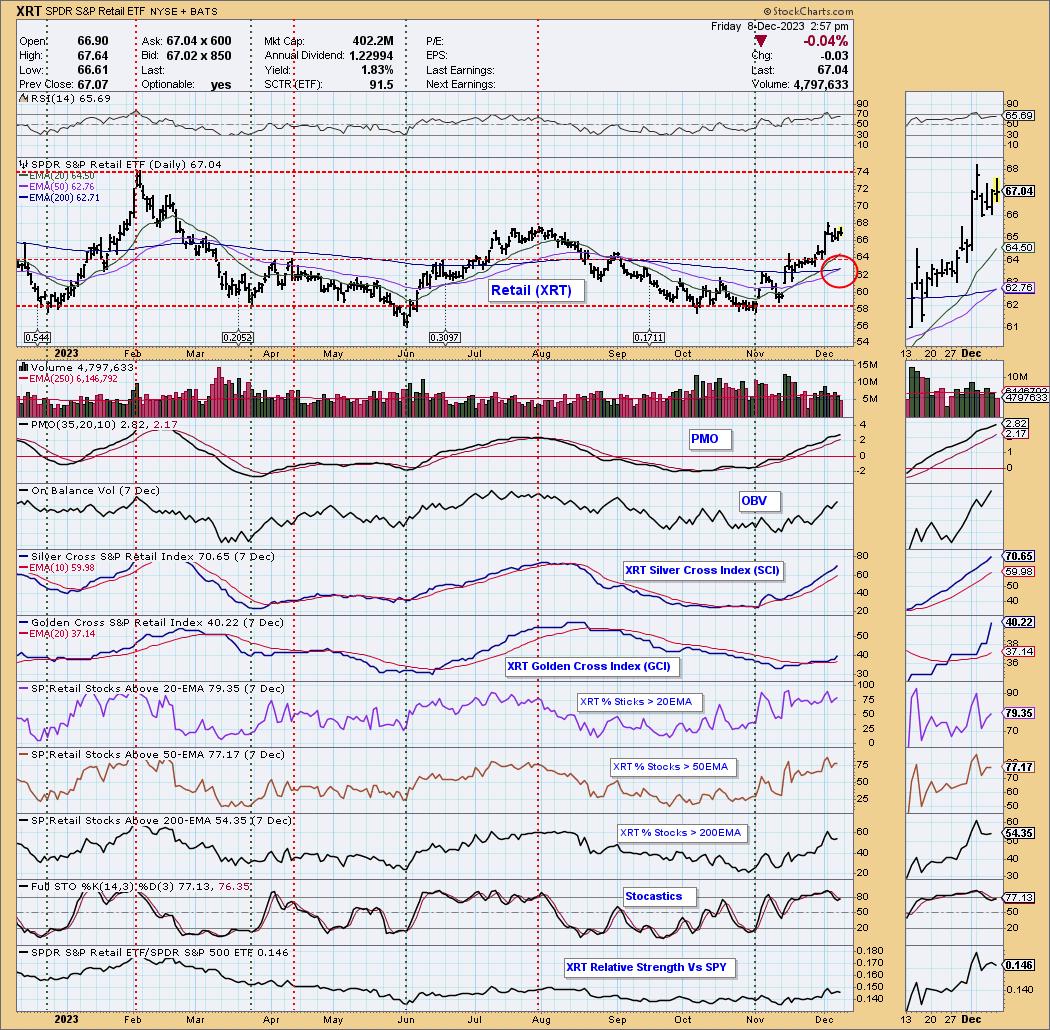The image size is (1050, 1030).
Task: Click the 2.82 PMO value tag
Action: [x=1017, y=424]
